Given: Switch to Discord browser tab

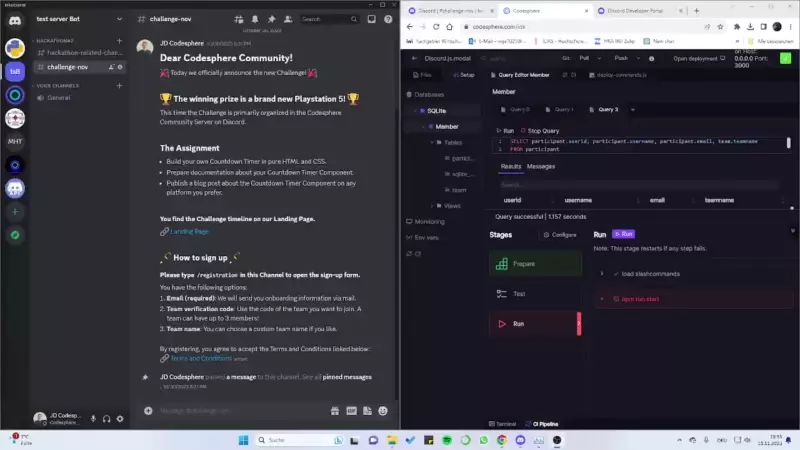Looking at the screenshot, I should tap(452, 11).
